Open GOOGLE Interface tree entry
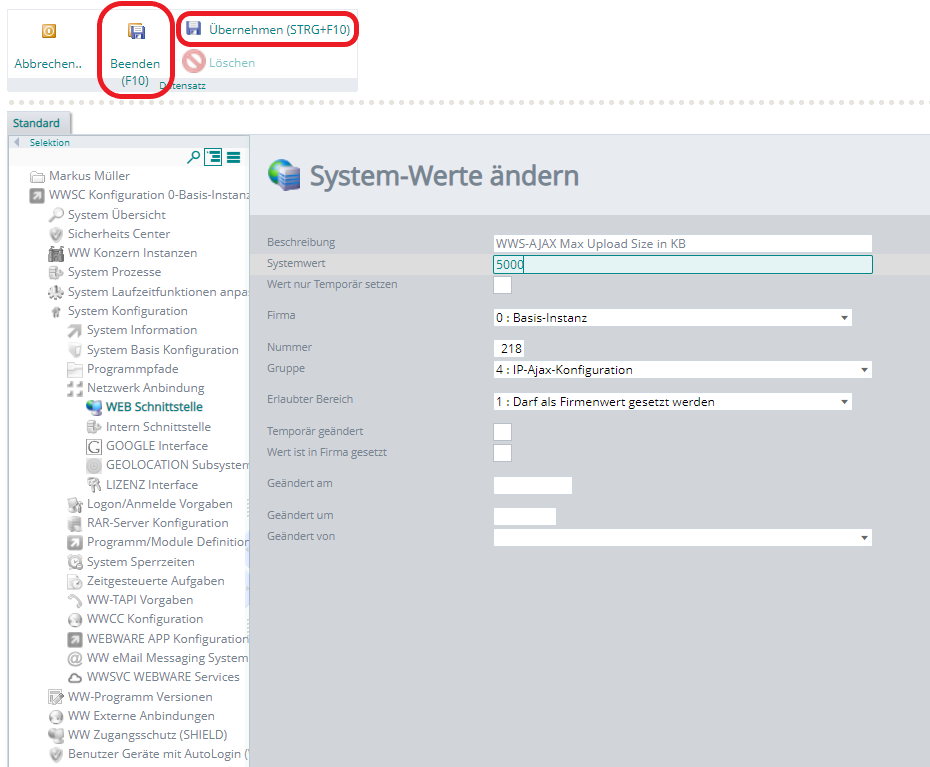This screenshot has height=767, width=930. (x=156, y=446)
